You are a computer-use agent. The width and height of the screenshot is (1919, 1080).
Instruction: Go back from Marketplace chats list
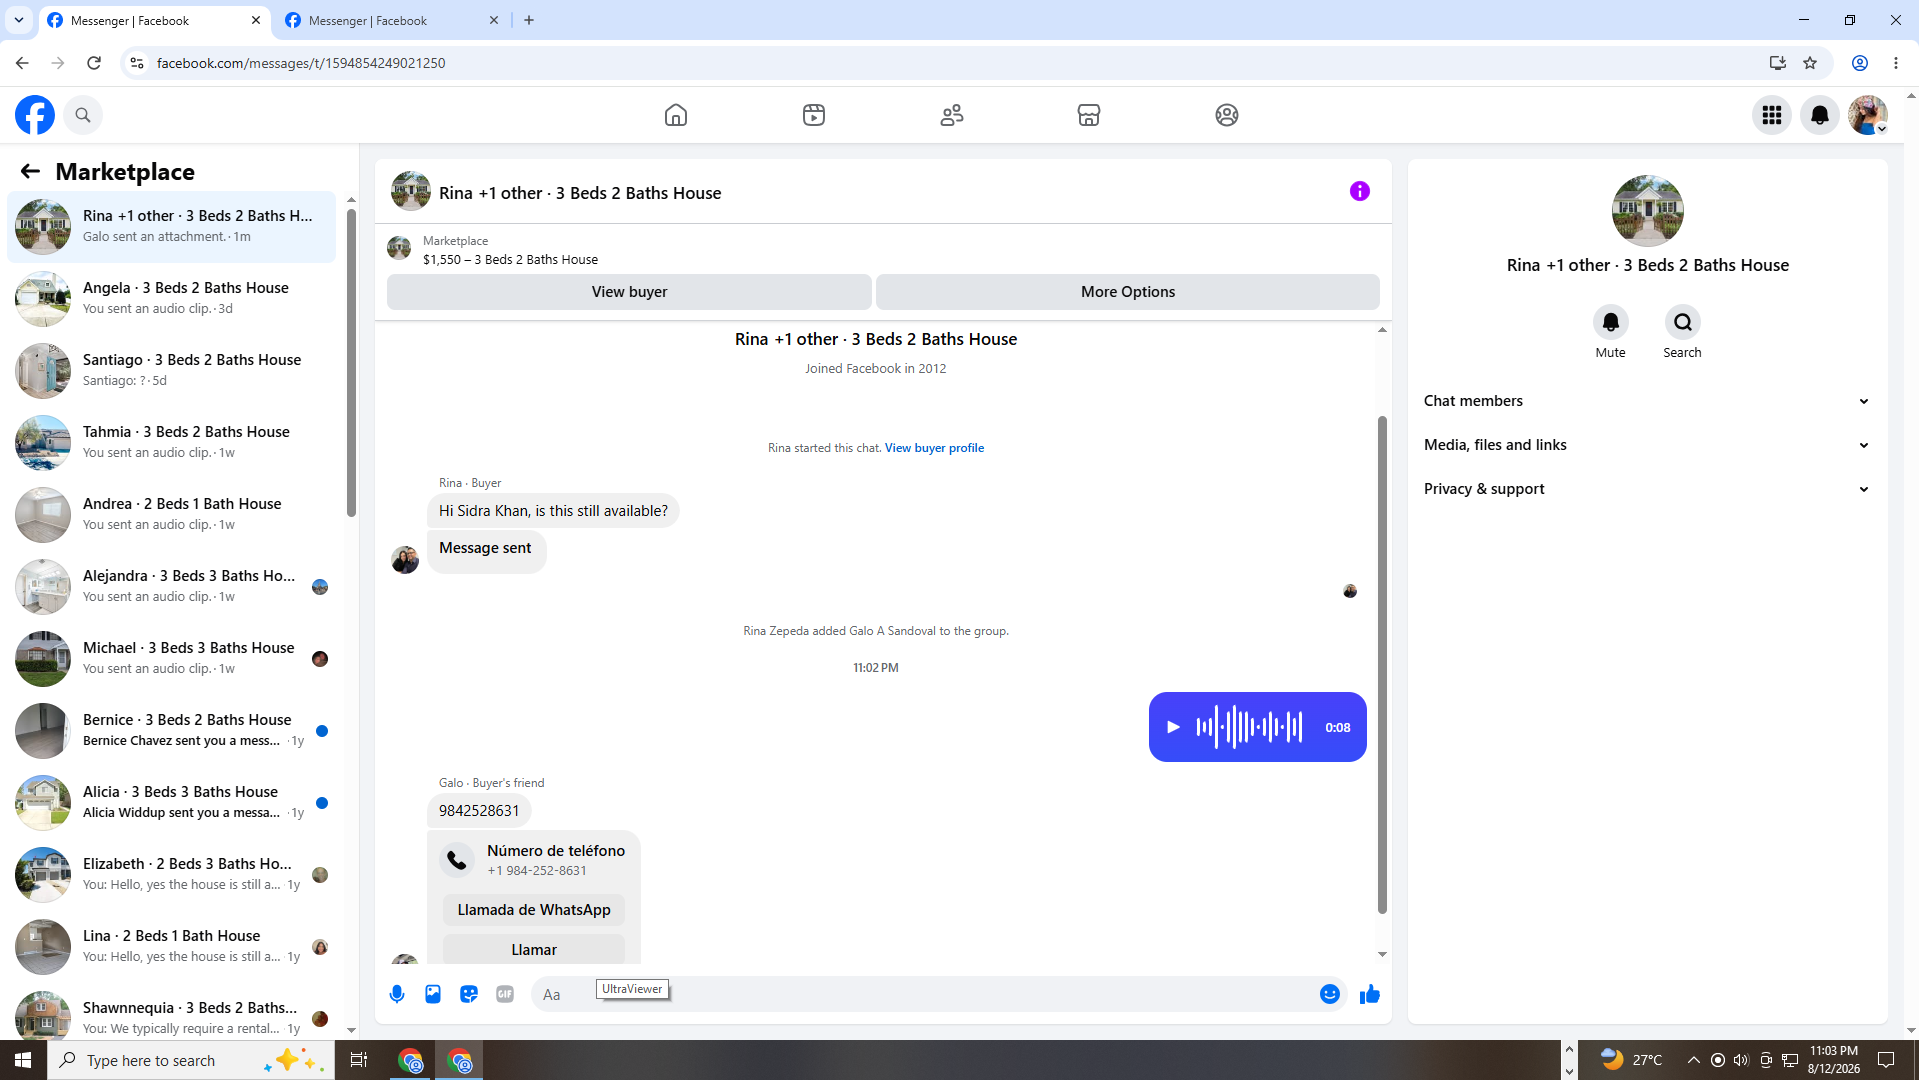coord(30,172)
